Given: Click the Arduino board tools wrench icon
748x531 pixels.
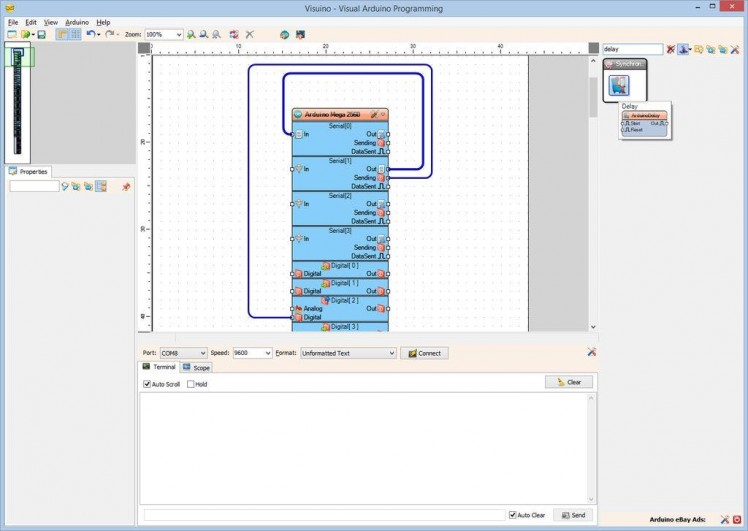Looking at the screenshot, I should (x=373, y=115).
